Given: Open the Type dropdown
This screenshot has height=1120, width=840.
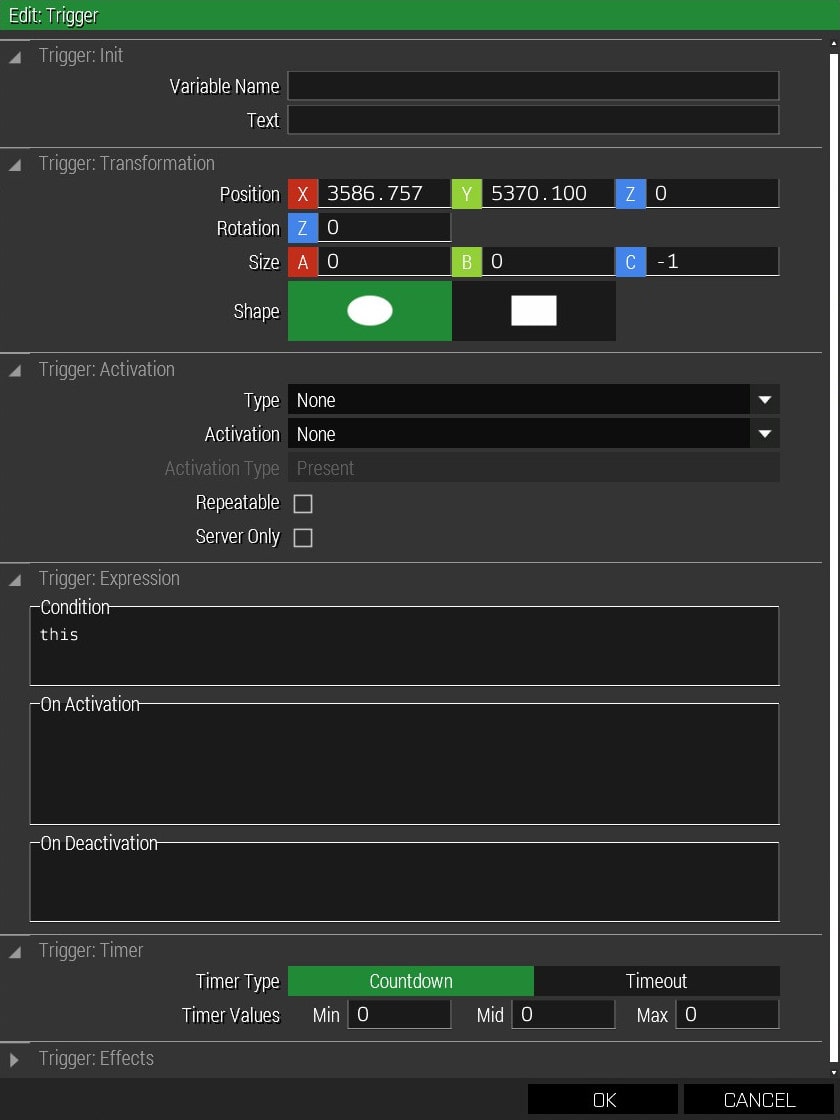Looking at the screenshot, I should click(x=533, y=400).
